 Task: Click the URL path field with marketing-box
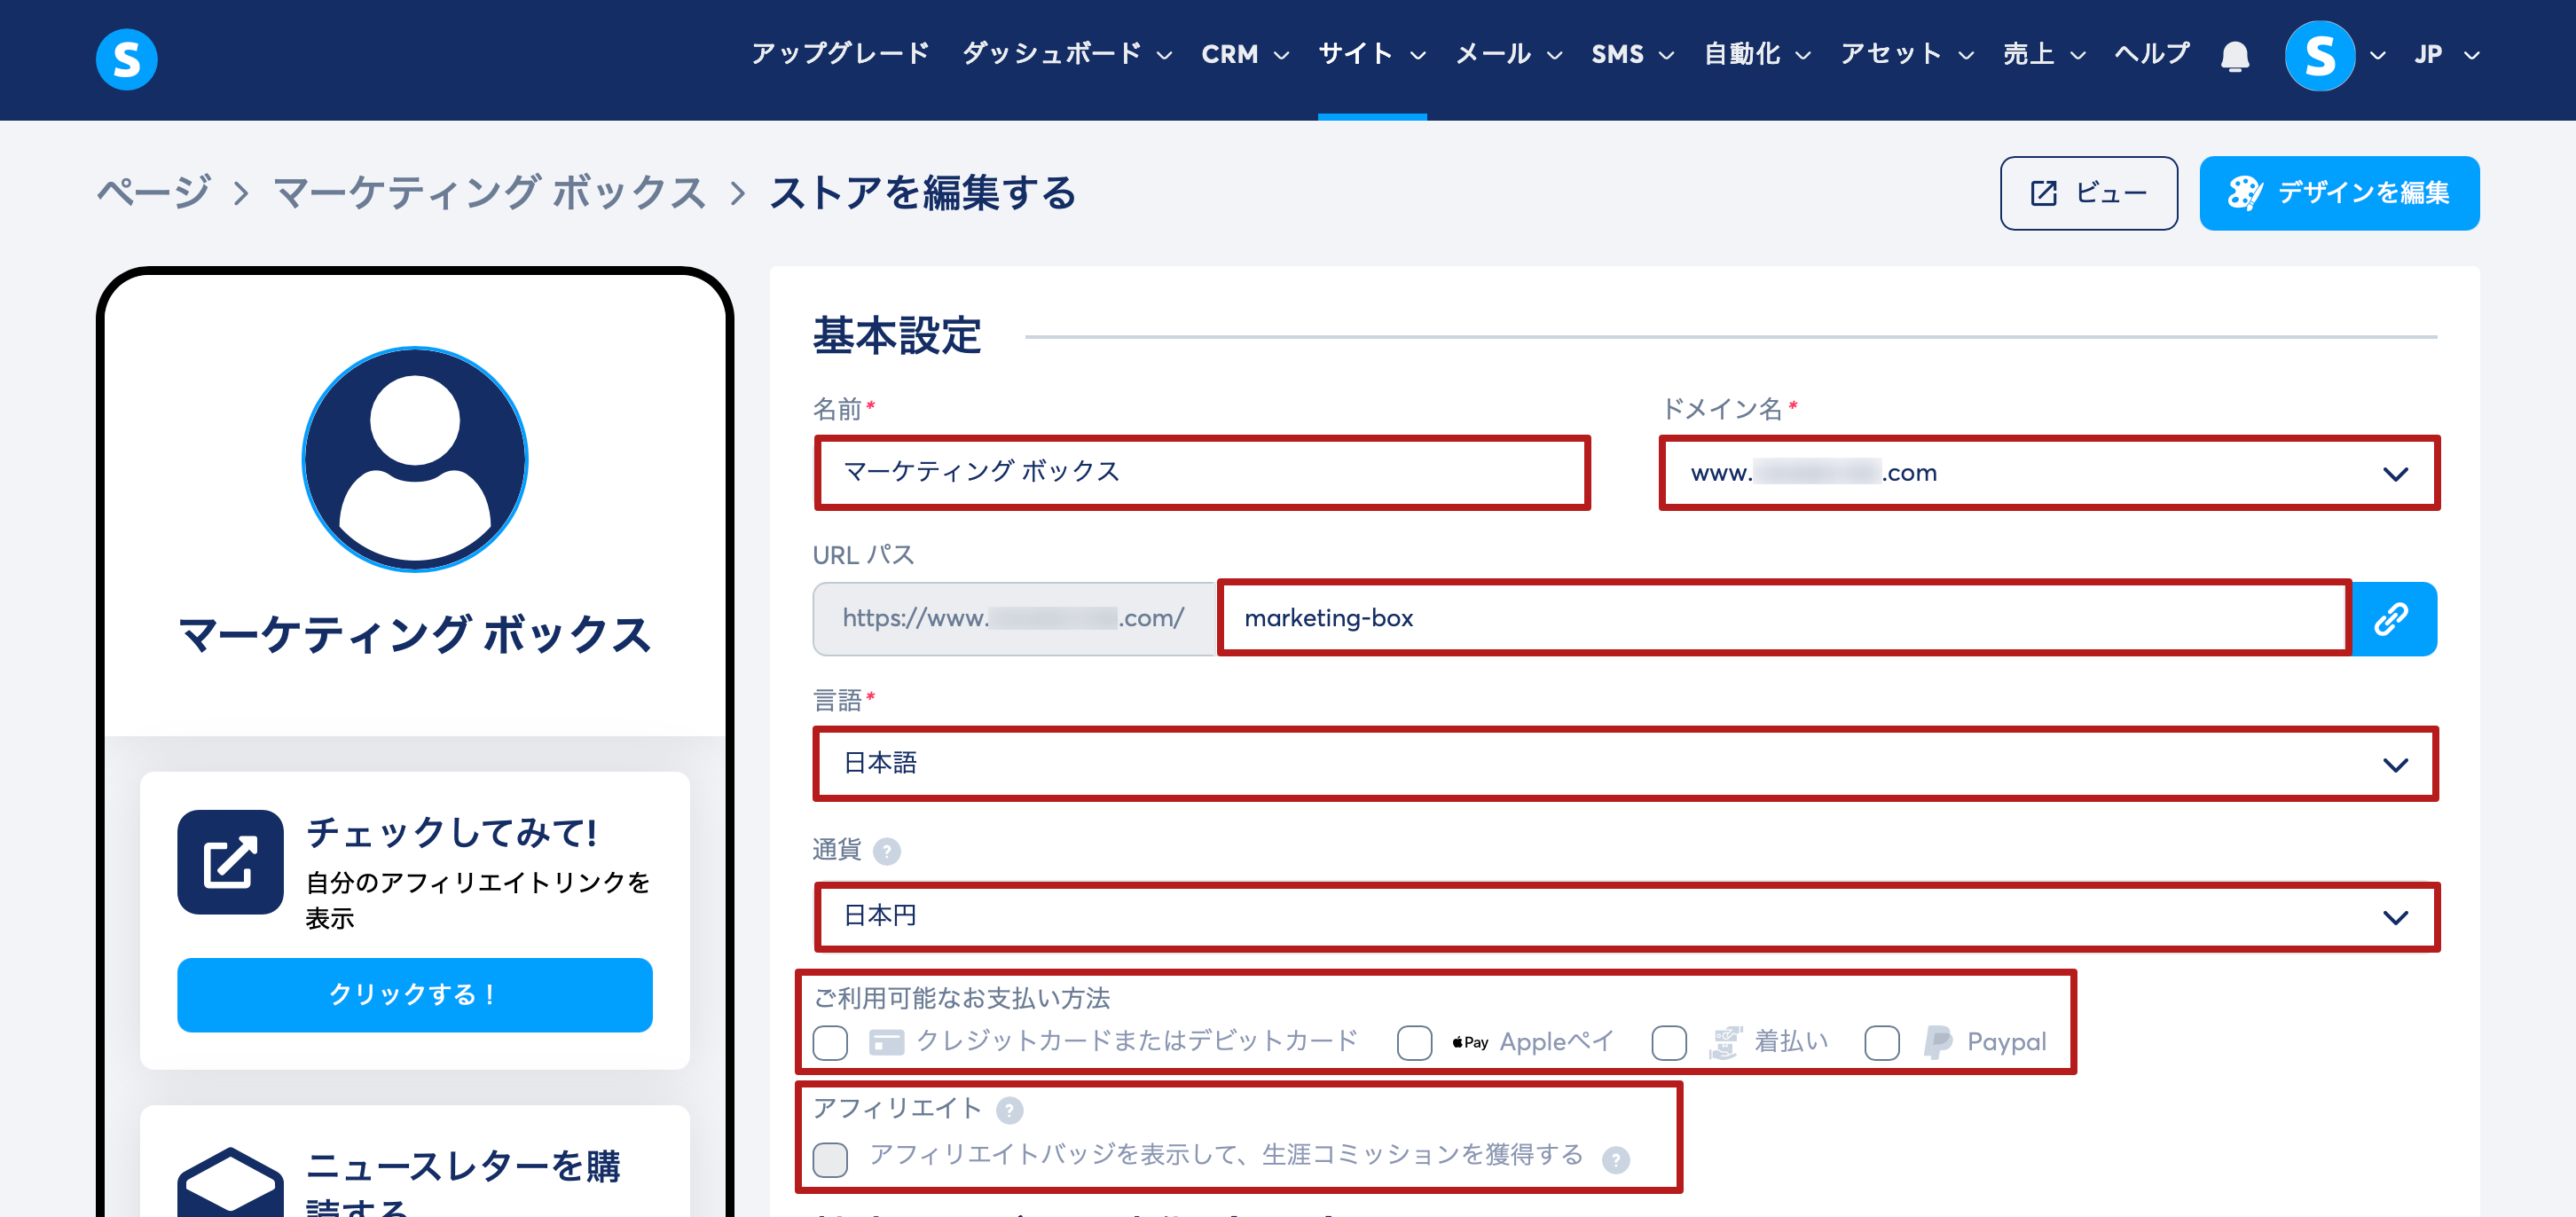pos(1783,619)
